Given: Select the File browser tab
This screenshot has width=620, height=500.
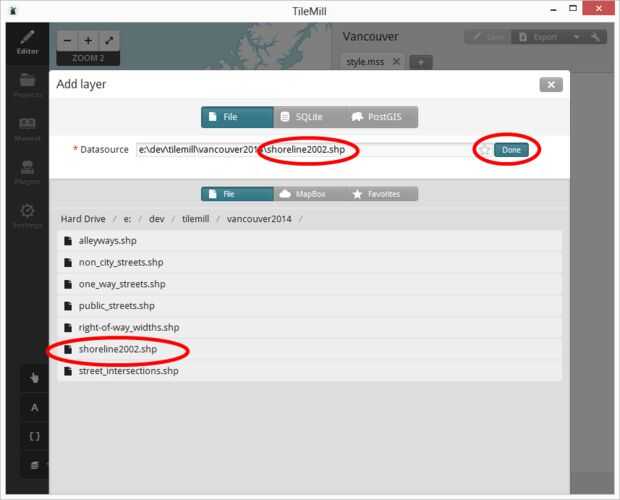Looking at the screenshot, I should [x=237, y=194].
